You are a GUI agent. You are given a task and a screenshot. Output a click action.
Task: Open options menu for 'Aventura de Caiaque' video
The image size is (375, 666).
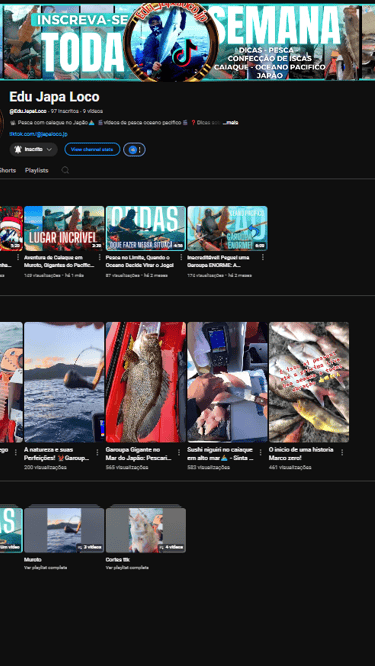pos(99,257)
